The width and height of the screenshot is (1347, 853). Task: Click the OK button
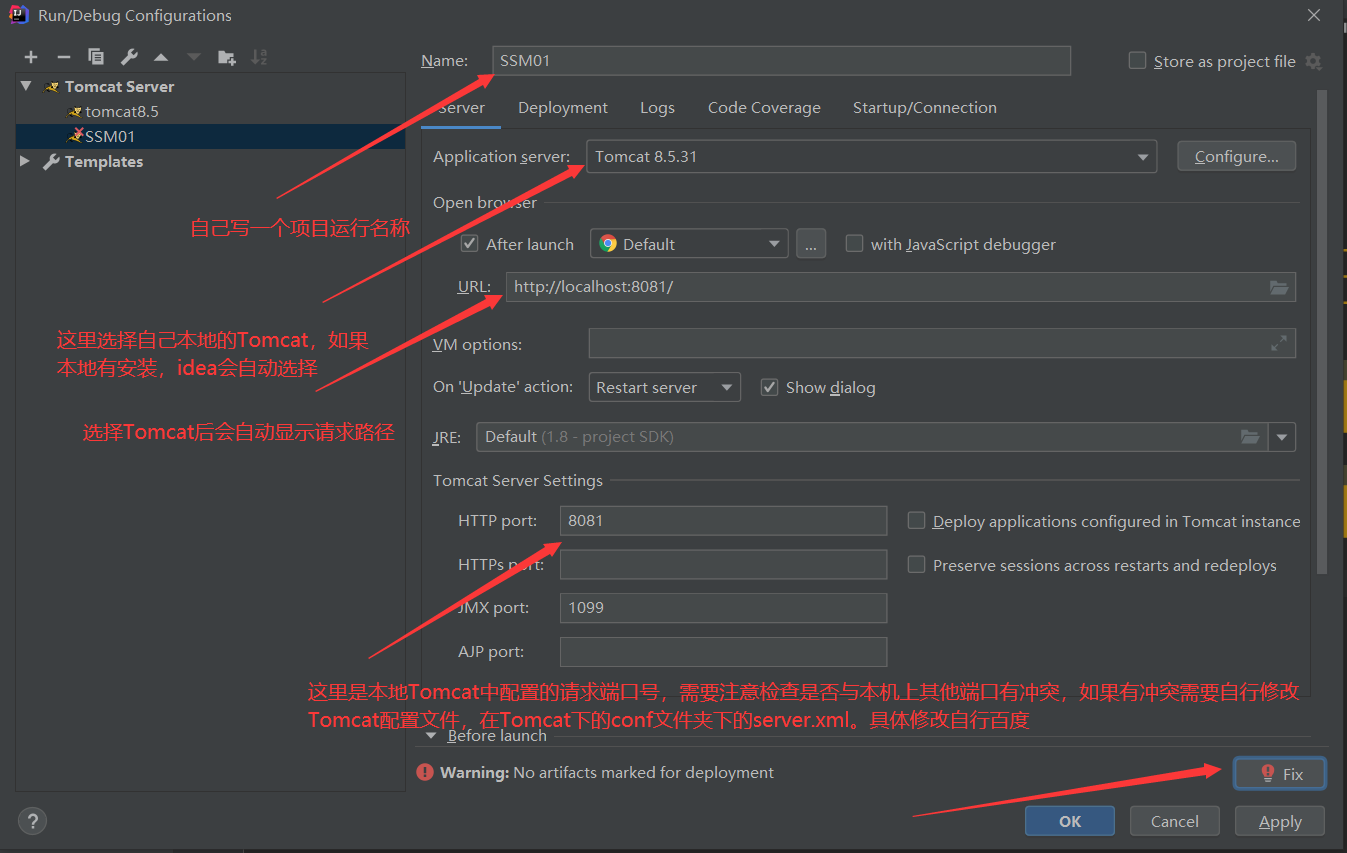(1070, 821)
